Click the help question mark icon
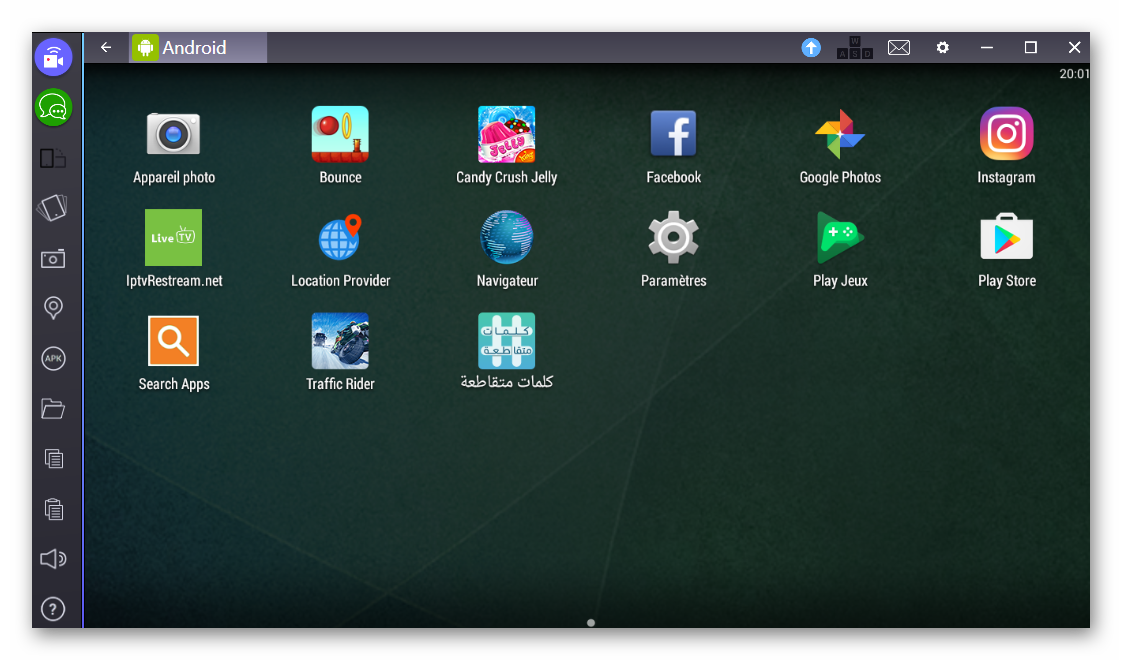This screenshot has width=1122, height=660. (53, 608)
